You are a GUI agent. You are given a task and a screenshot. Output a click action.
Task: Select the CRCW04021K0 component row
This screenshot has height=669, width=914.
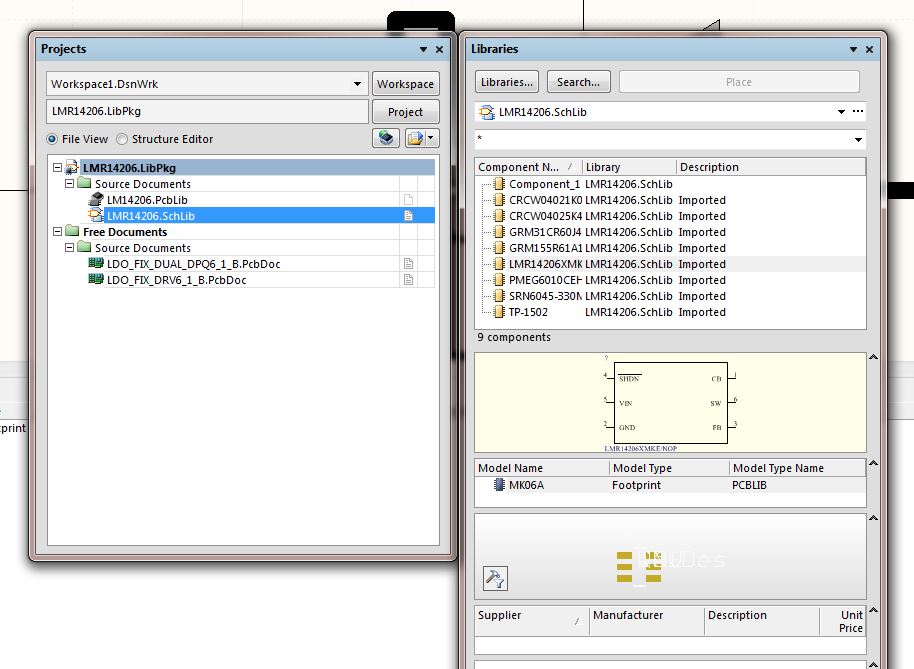[670, 200]
